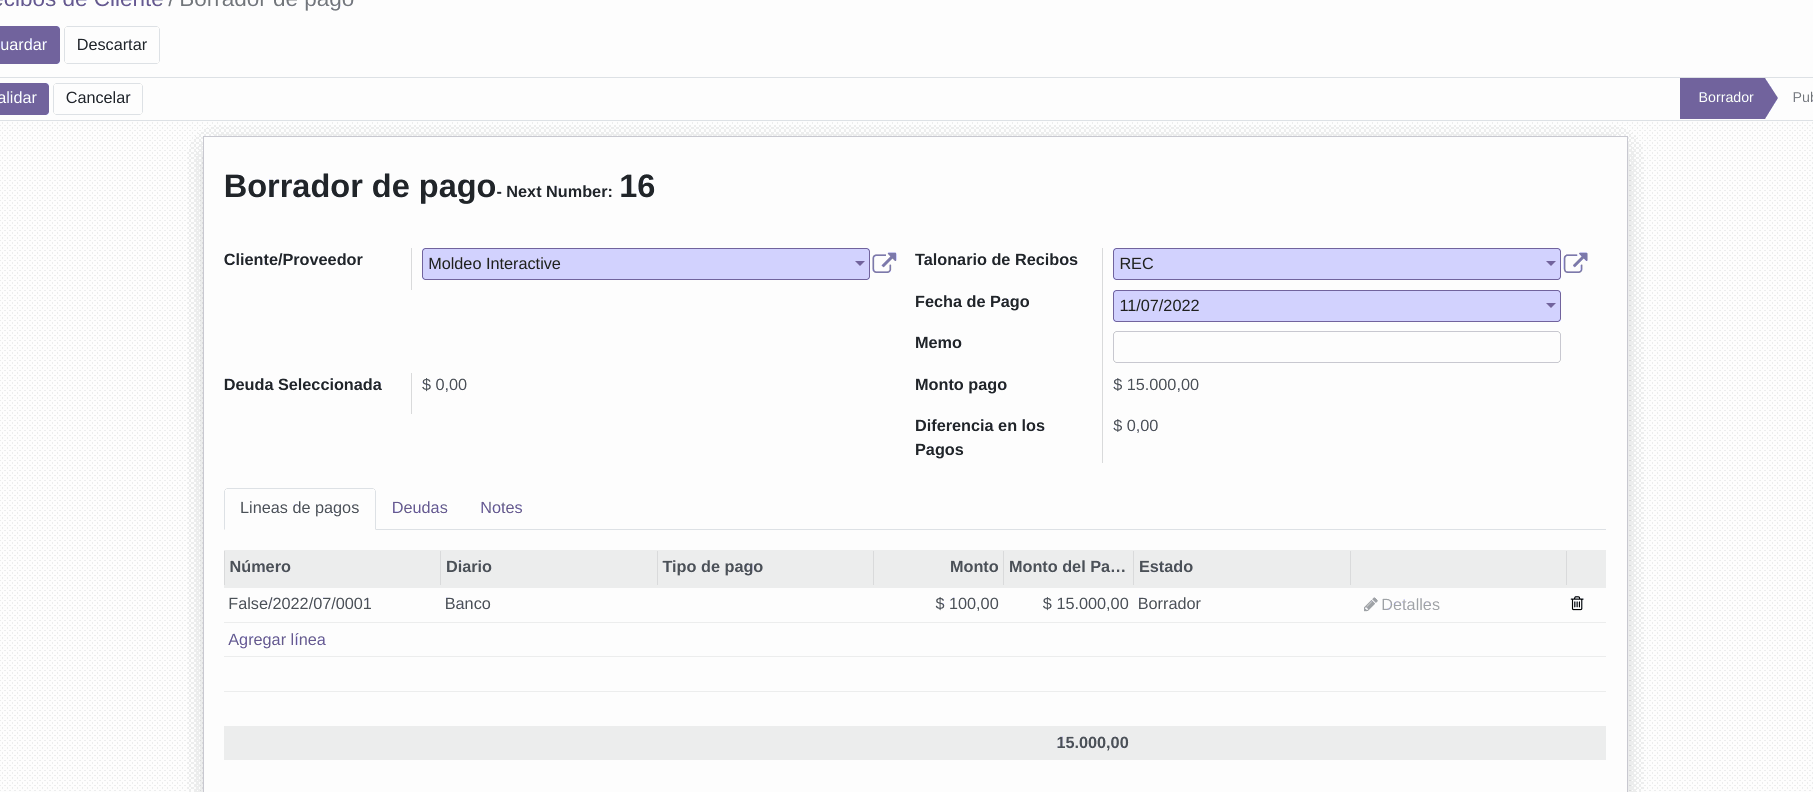Click the Diferencia en los Pagos value

click(x=1135, y=426)
